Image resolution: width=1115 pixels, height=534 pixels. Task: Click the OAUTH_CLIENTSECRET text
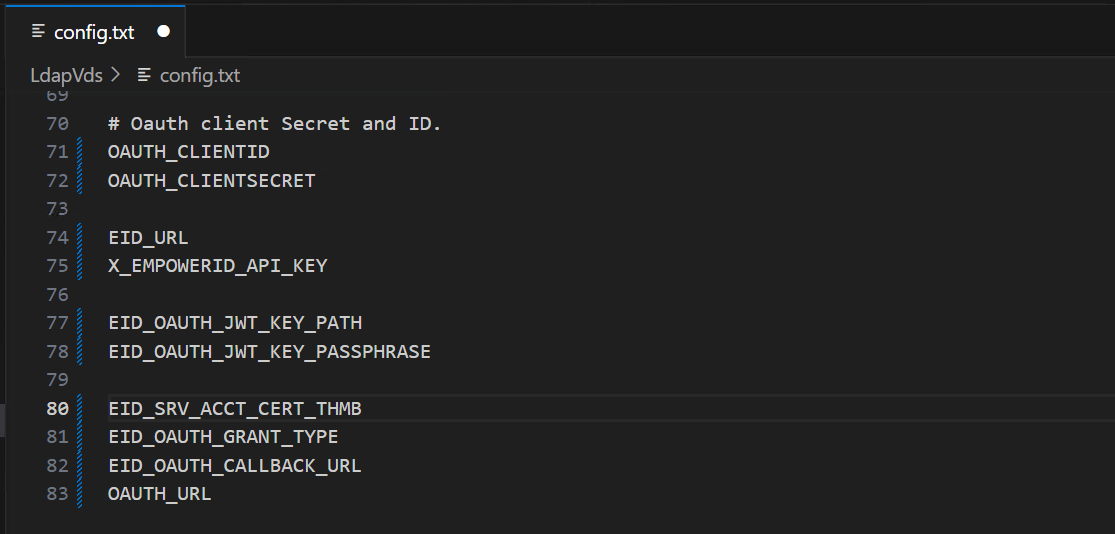coord(211,181)
